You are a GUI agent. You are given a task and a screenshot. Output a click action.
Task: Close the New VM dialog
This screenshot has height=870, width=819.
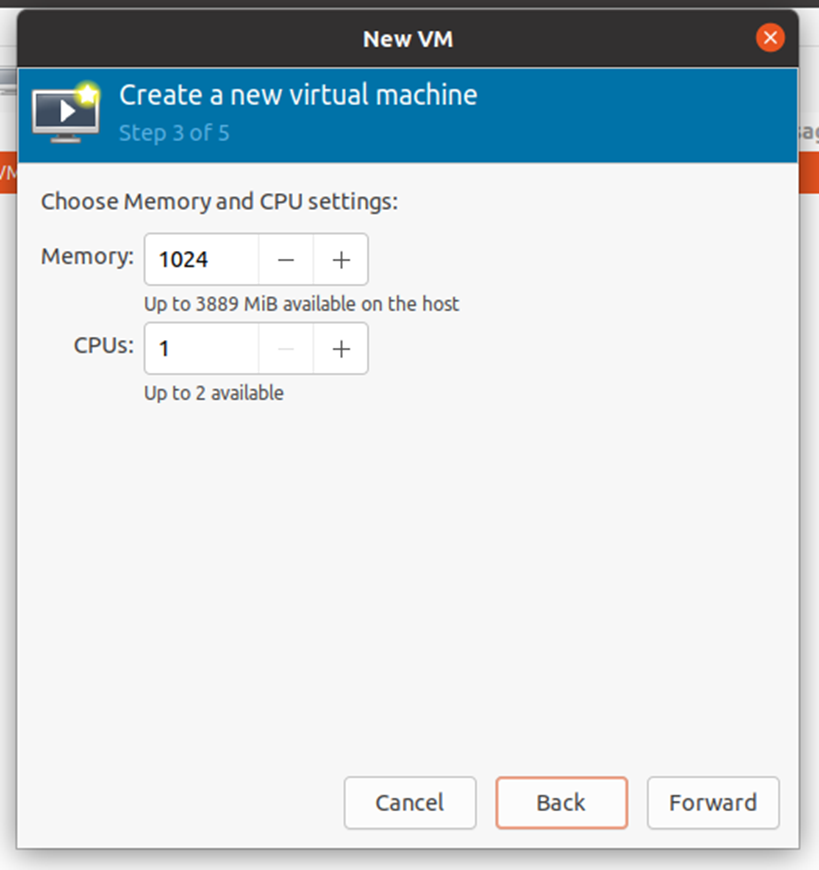click(x=770, y=38)
